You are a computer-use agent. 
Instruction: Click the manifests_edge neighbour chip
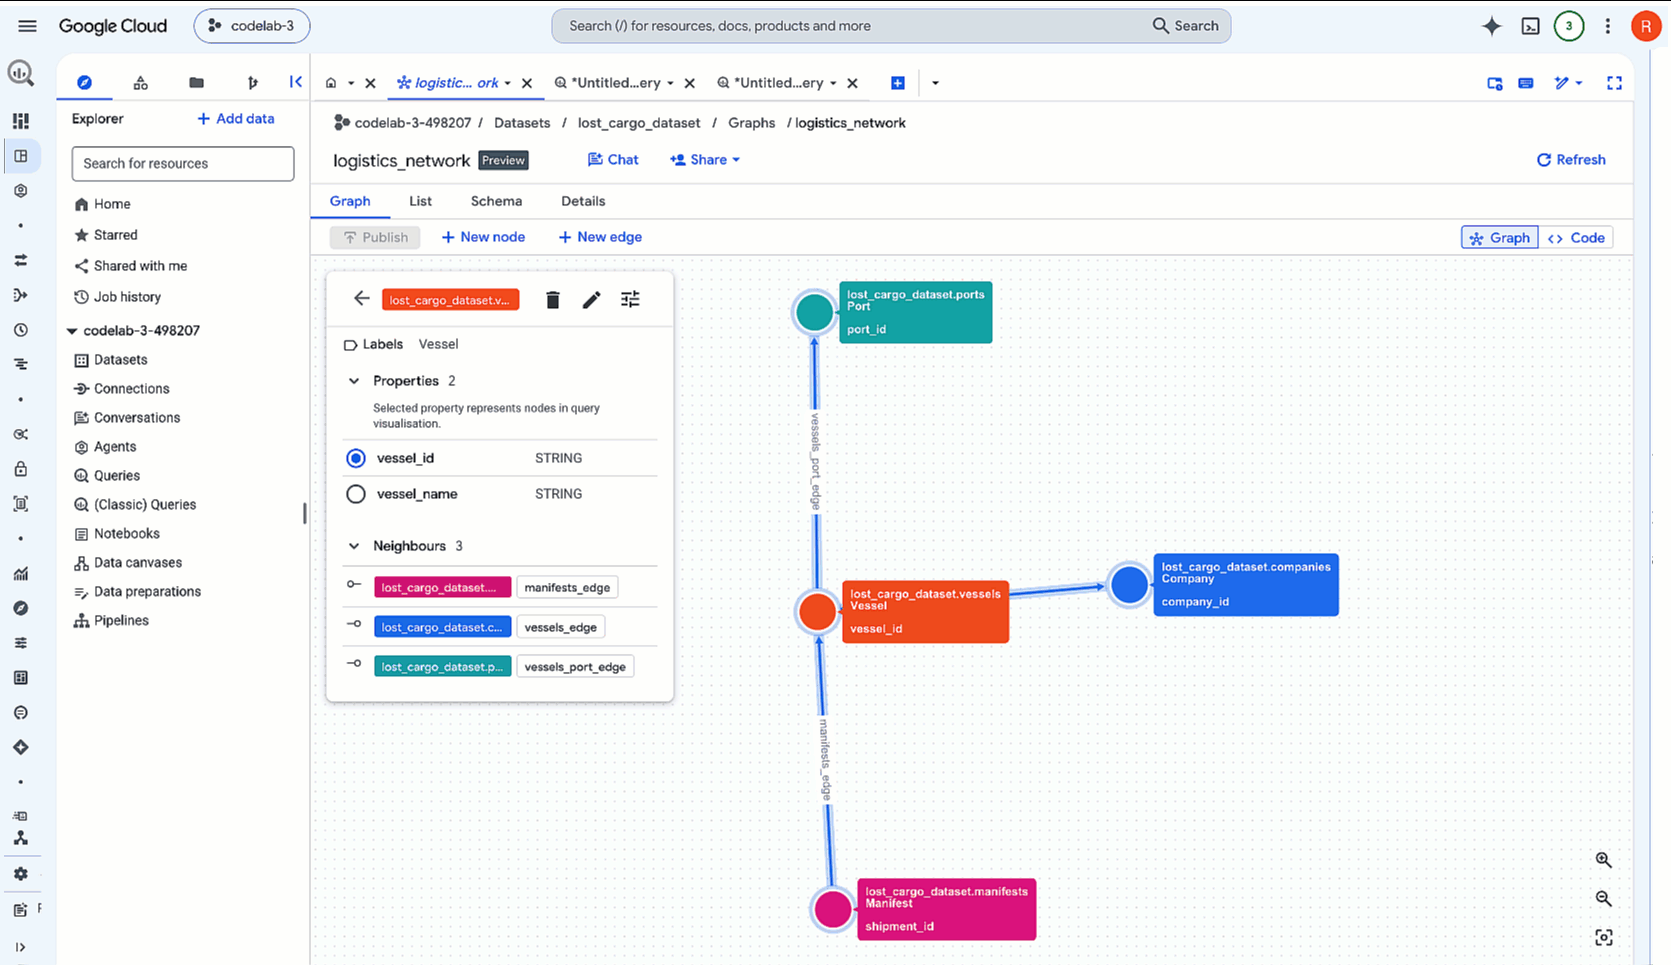click(x=567, y=588)
